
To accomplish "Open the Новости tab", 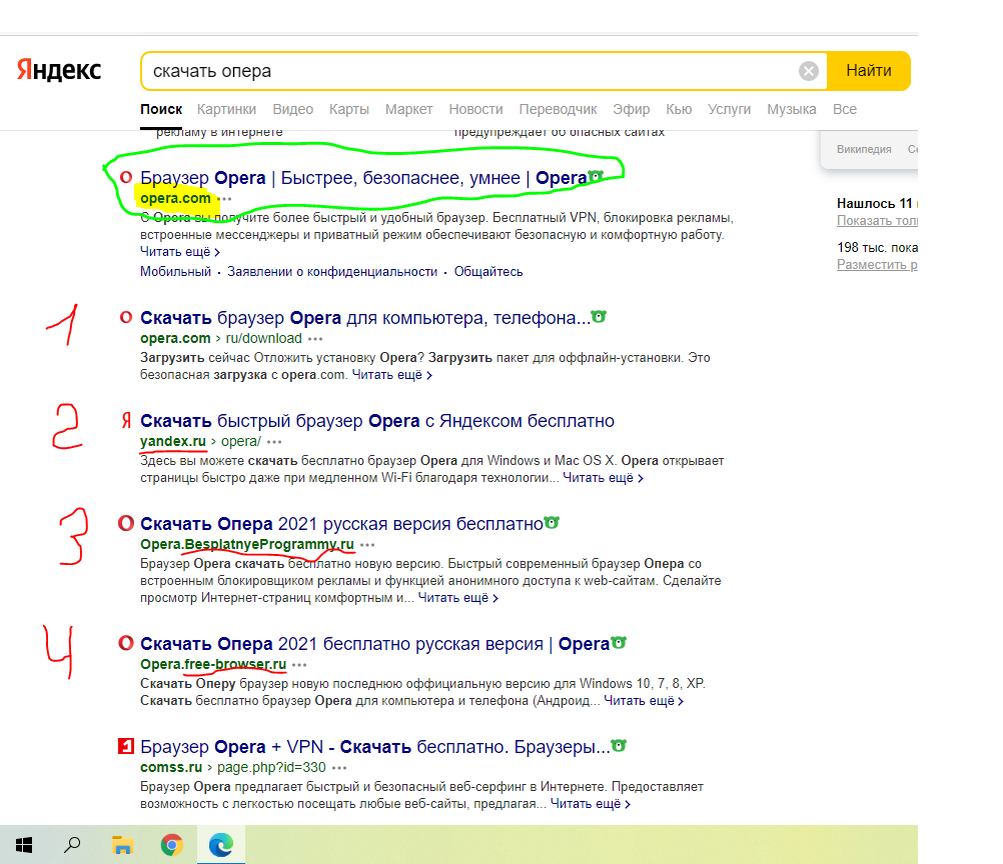I will [476, 109].
